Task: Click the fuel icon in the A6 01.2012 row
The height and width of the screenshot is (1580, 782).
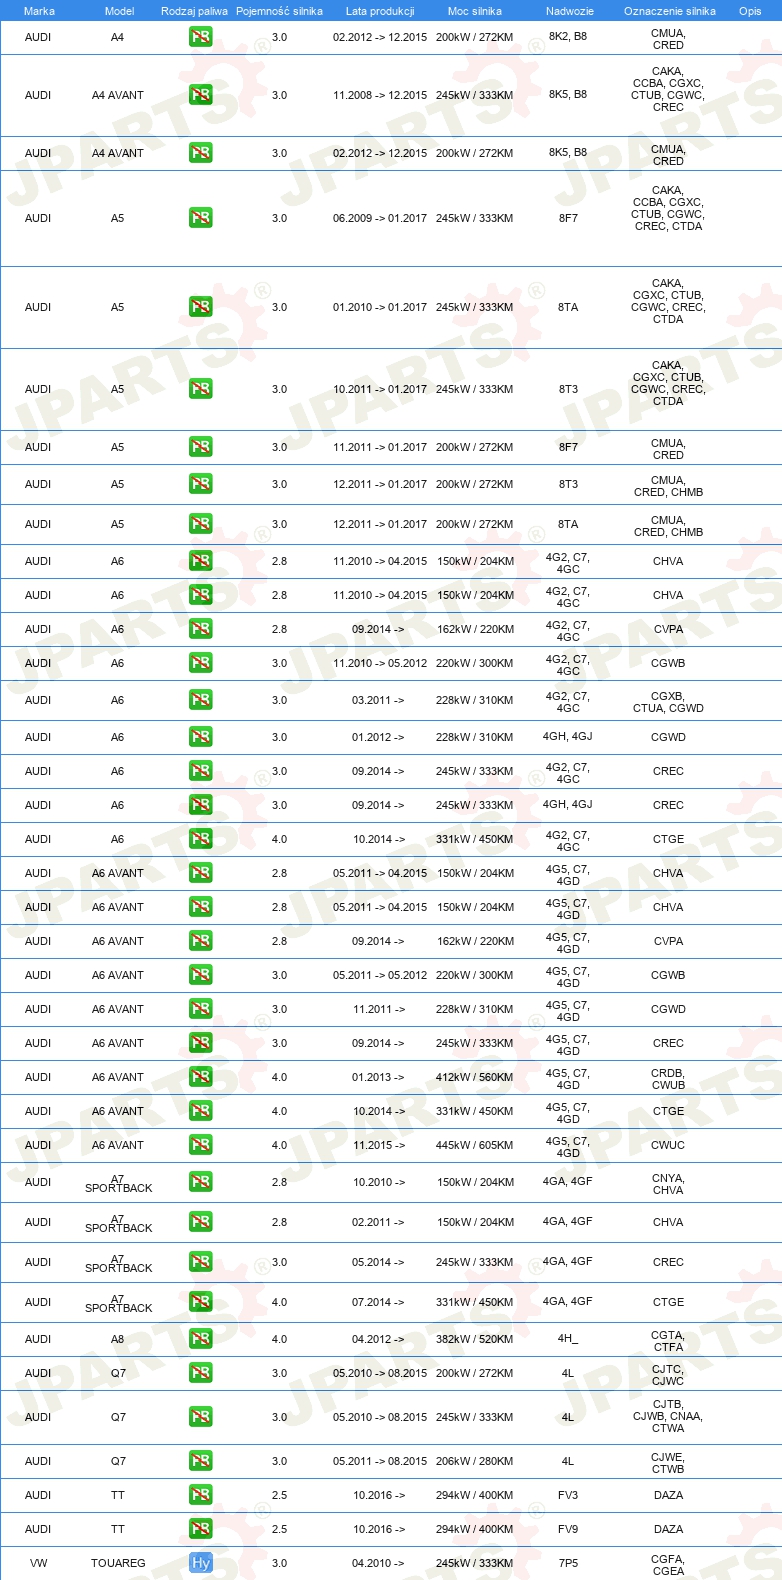Action: pyautogui.click(x=201, y=737)
